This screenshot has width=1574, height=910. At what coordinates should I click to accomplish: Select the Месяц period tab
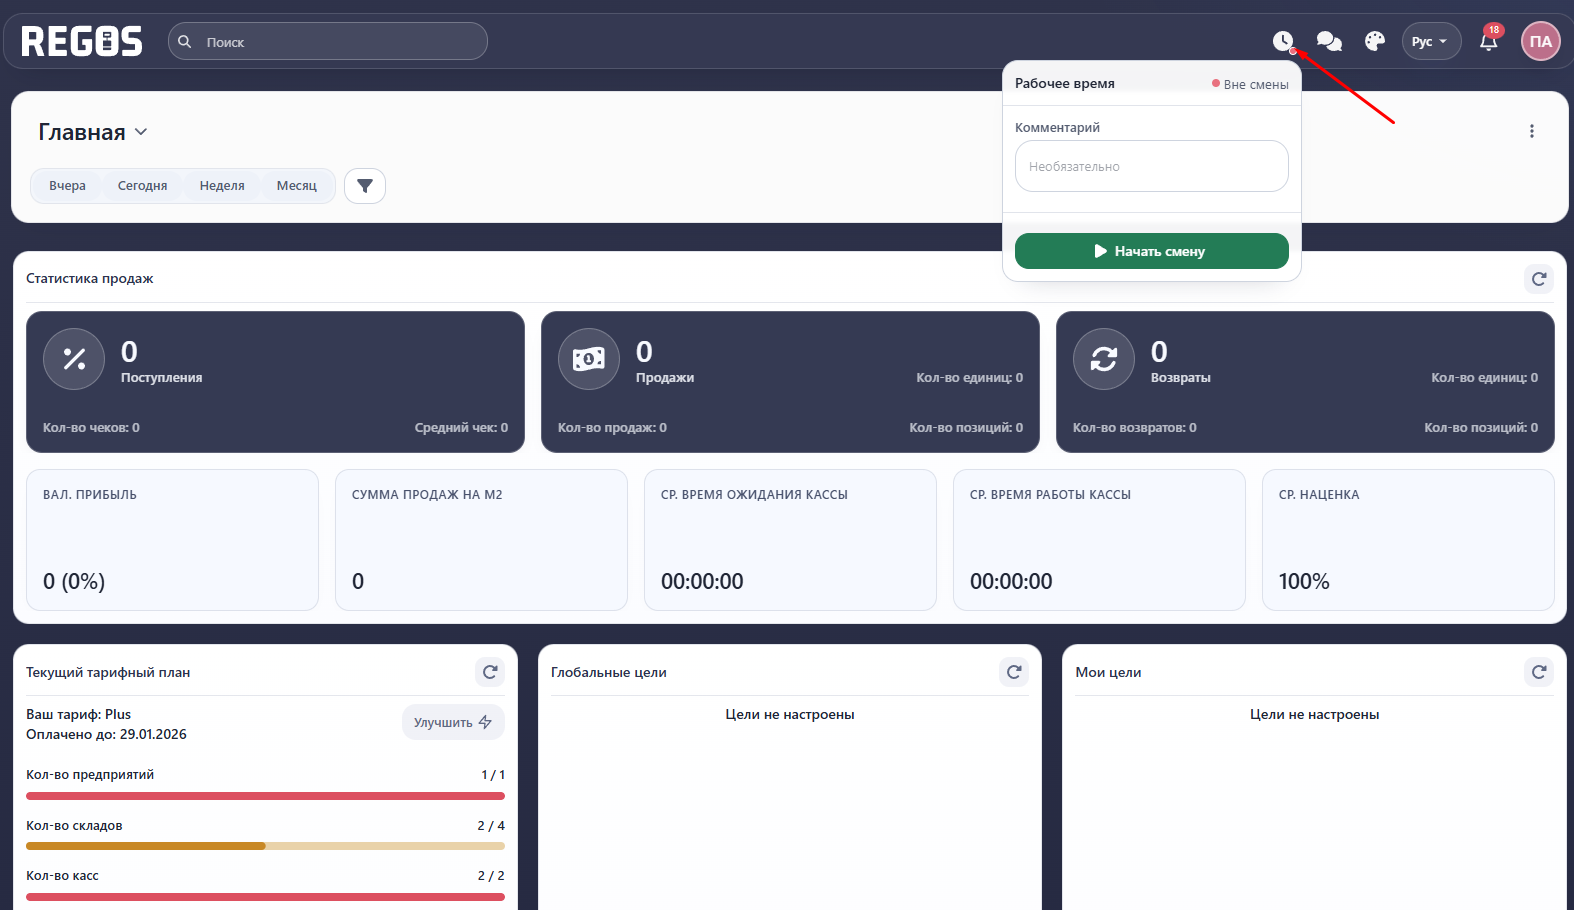(x=297, y=186)
